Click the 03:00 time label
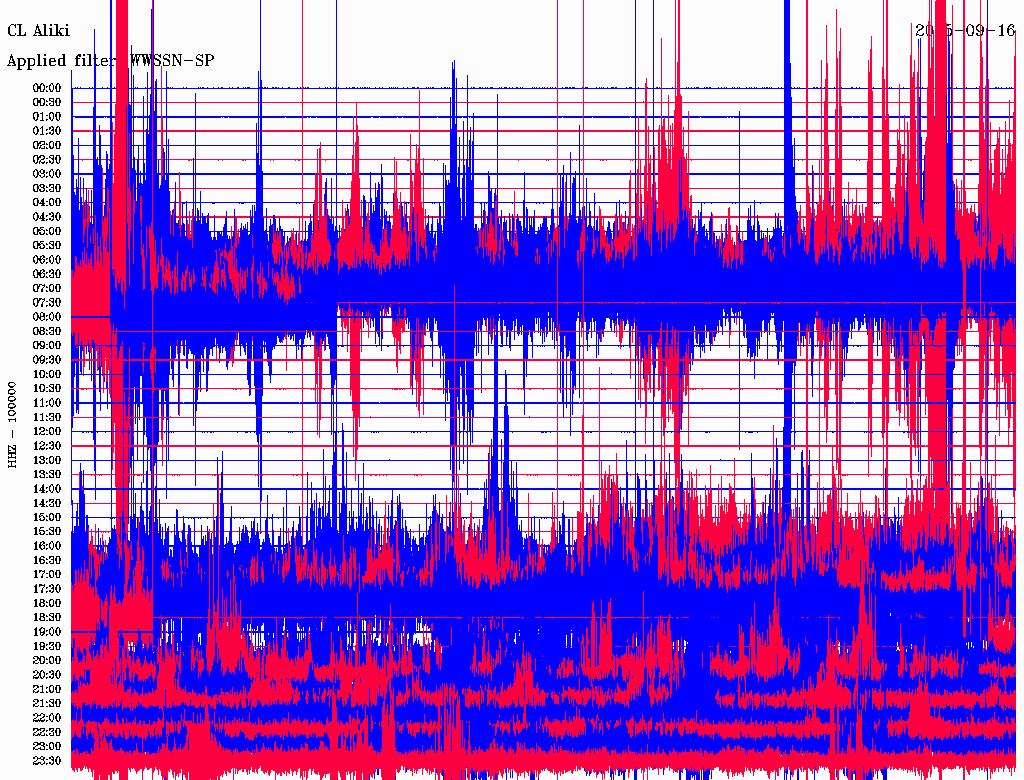The width and height of the screenshot is (1024, 780). [47, 174]
